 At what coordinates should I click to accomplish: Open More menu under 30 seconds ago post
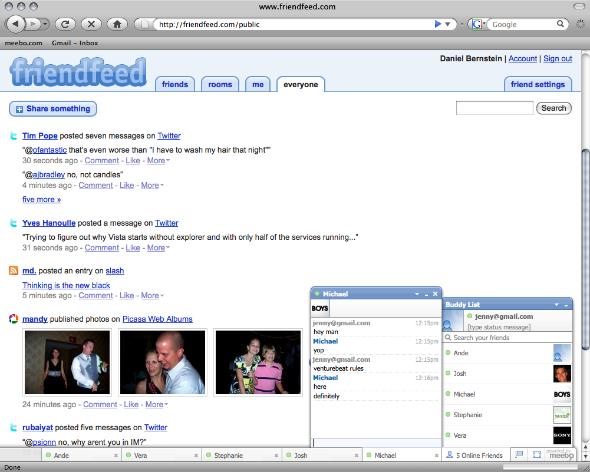[158, 161]
